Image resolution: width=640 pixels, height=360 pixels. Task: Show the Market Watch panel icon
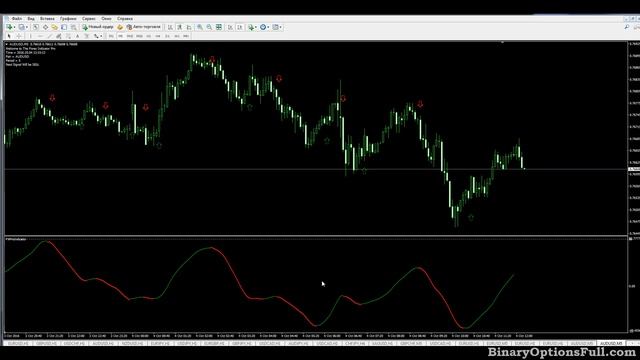click(36, 27)
